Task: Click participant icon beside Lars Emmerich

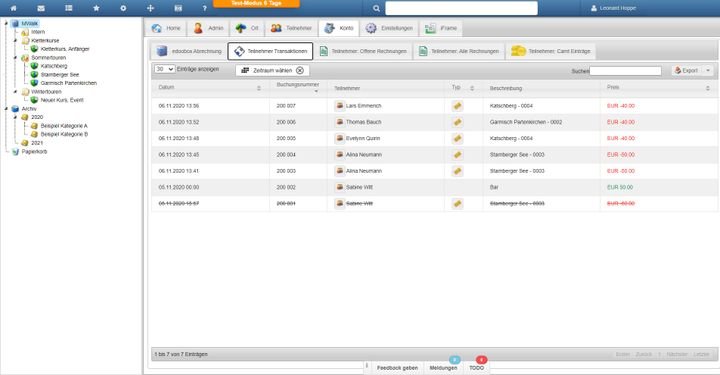Action: point(339,106)
